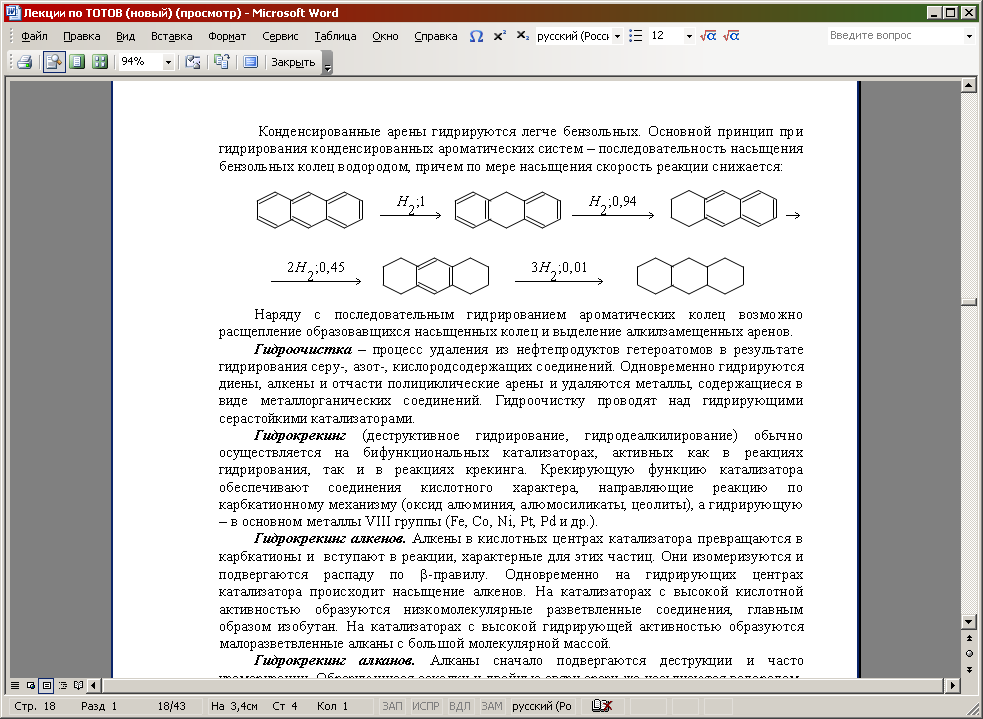
Task: Click the Word document icon in title bar
Action: [x=12, y=12]
